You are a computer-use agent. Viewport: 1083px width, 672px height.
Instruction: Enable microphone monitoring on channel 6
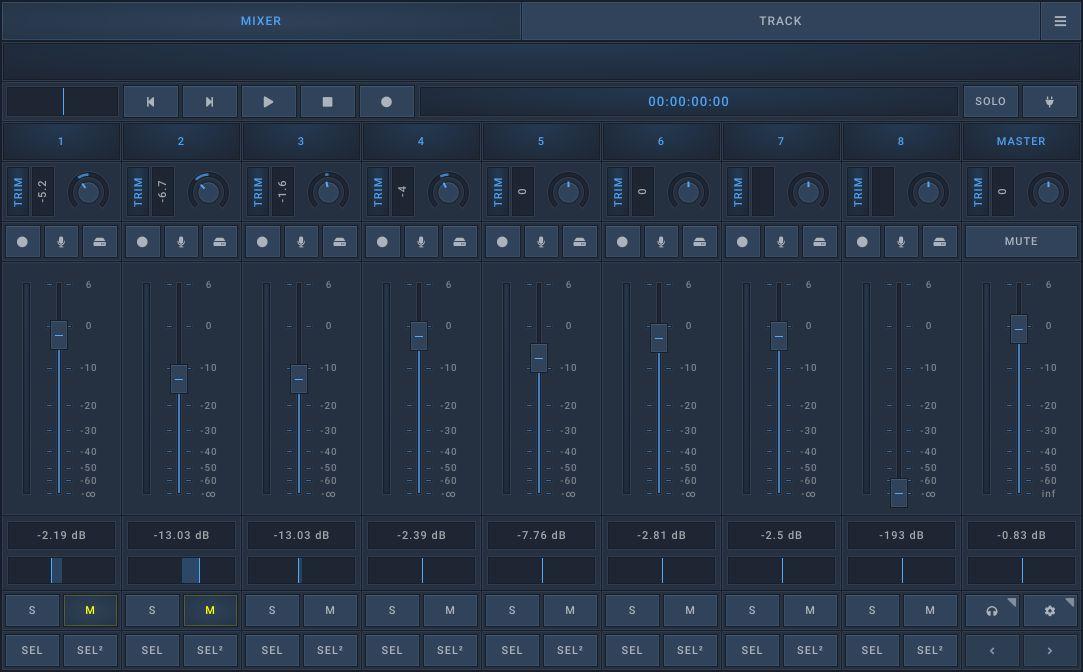tap(661, 242)
